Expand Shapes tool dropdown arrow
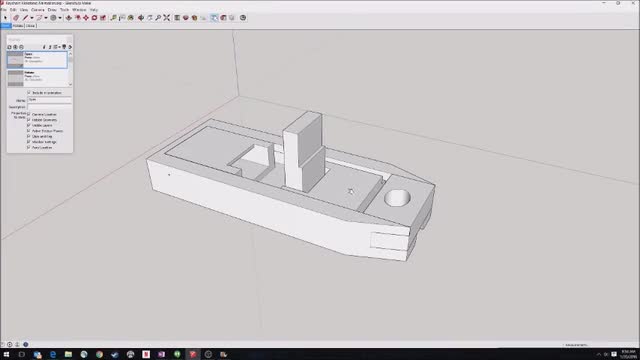The width and height of the screenshot is (640, 360). tap(60, 18)
